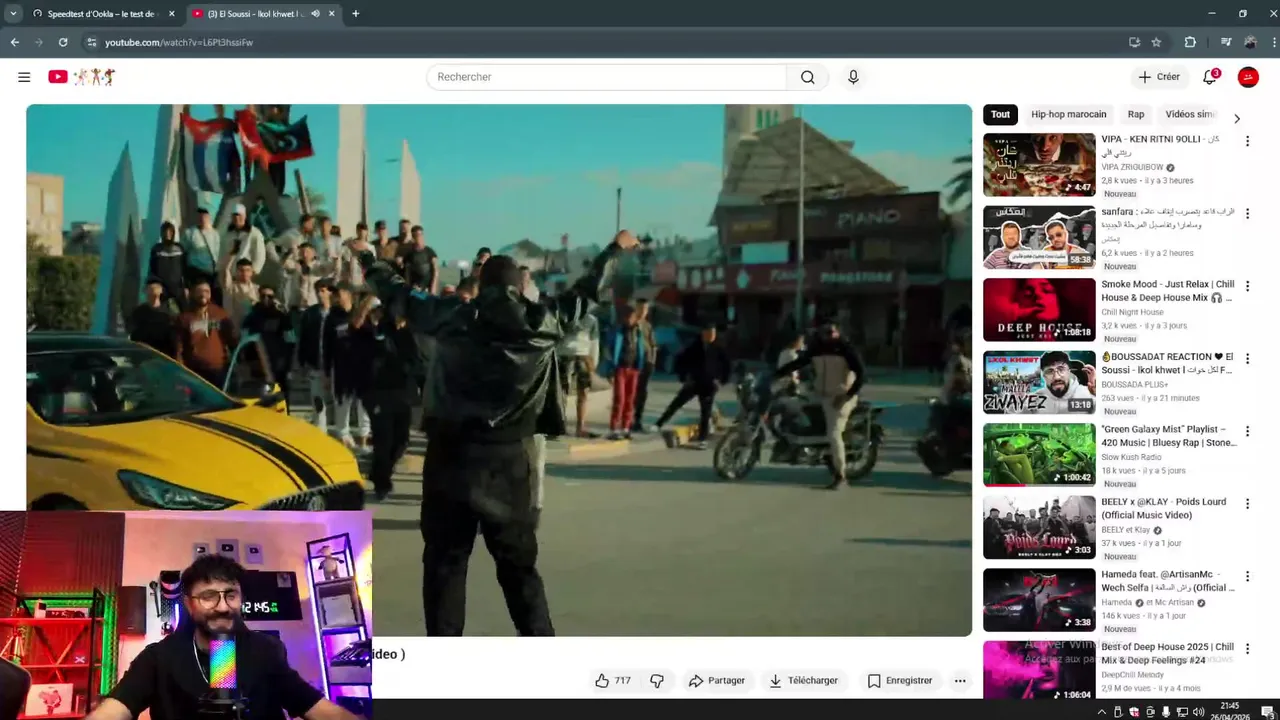
Task: Open options for Best of Deep House 2025
Action: click(x=1247, y=648)
